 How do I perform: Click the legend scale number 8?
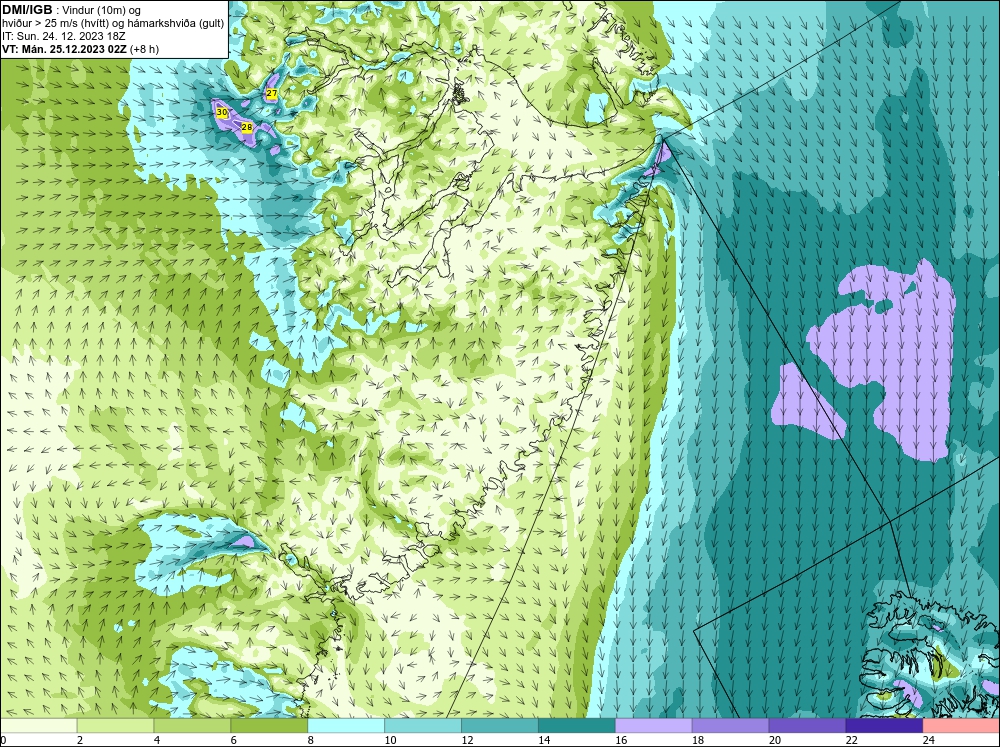click(x=311, y=740)
